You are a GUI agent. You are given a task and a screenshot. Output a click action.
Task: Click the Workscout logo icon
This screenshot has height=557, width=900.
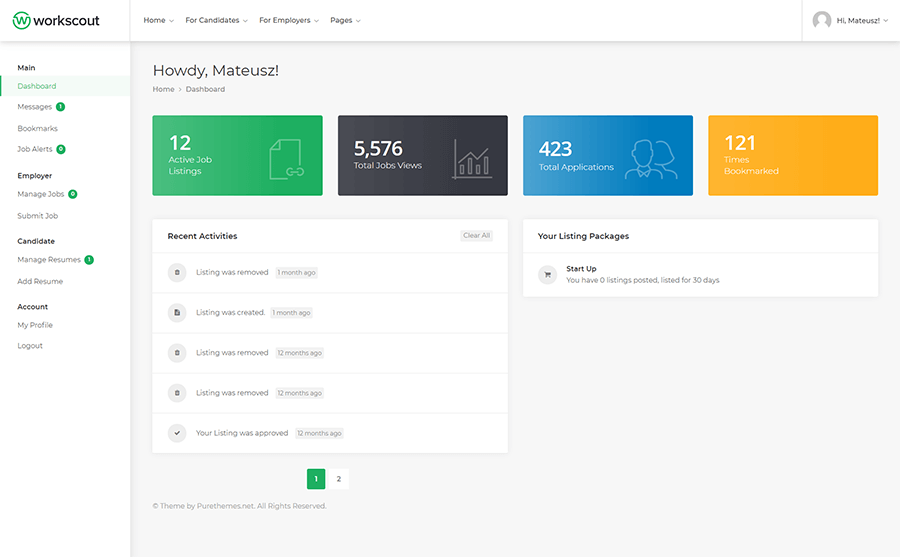pos(21,20)
